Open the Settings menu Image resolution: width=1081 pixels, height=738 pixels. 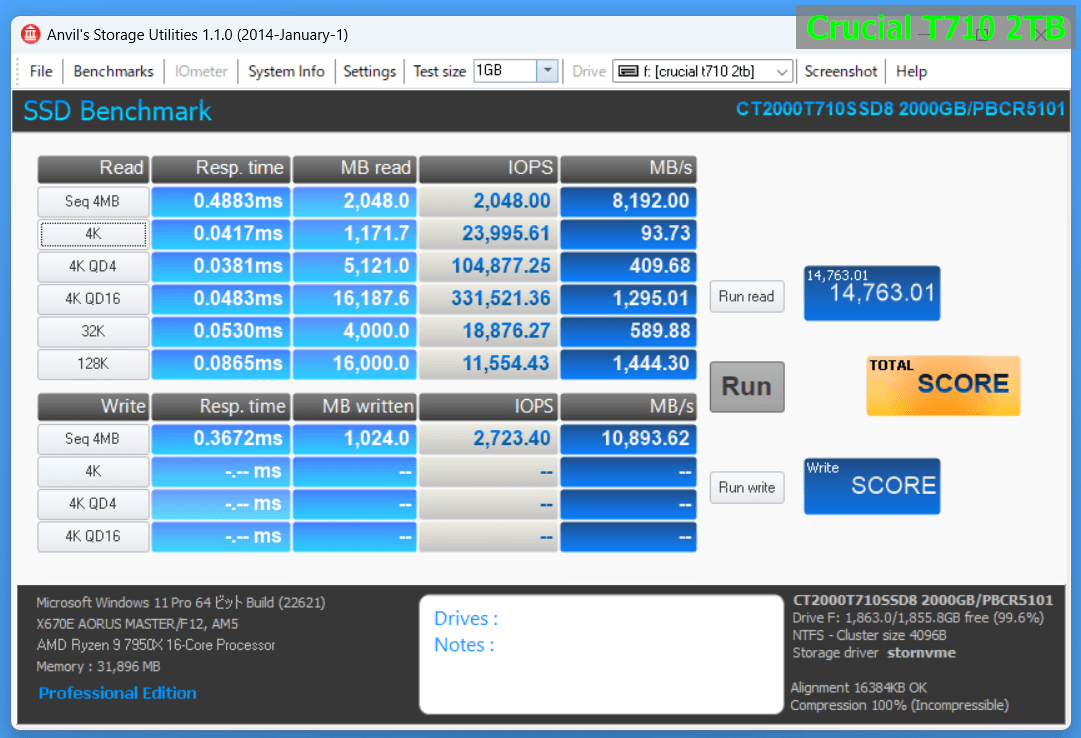tap(370, 71)
